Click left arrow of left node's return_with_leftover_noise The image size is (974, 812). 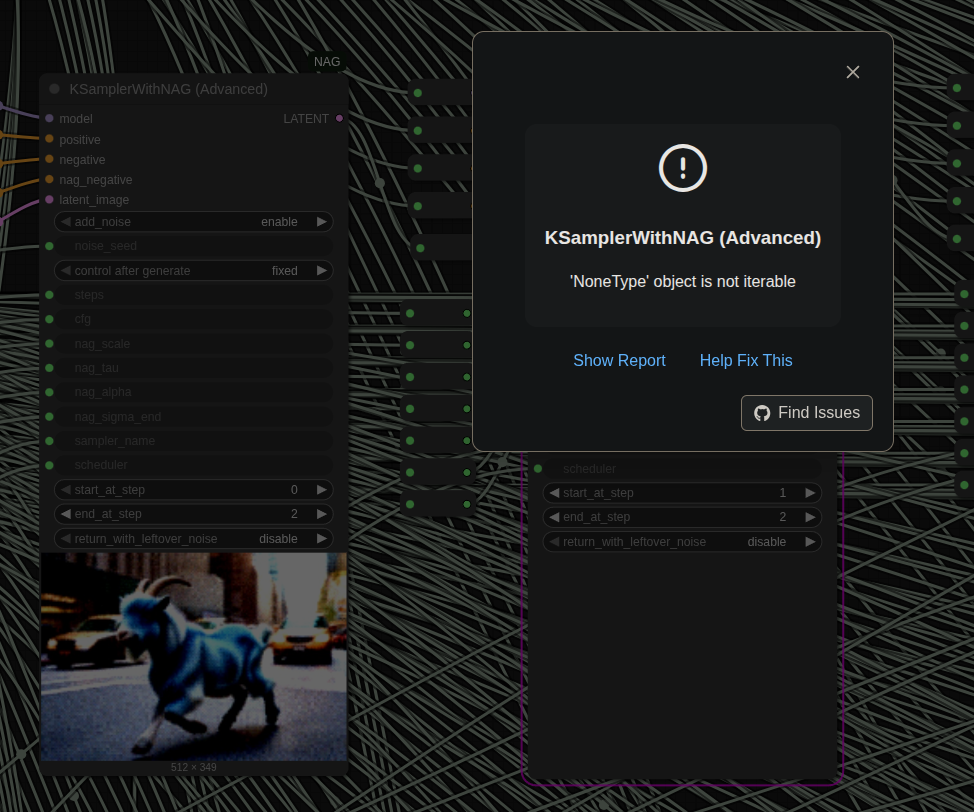(x=65, y=539)
